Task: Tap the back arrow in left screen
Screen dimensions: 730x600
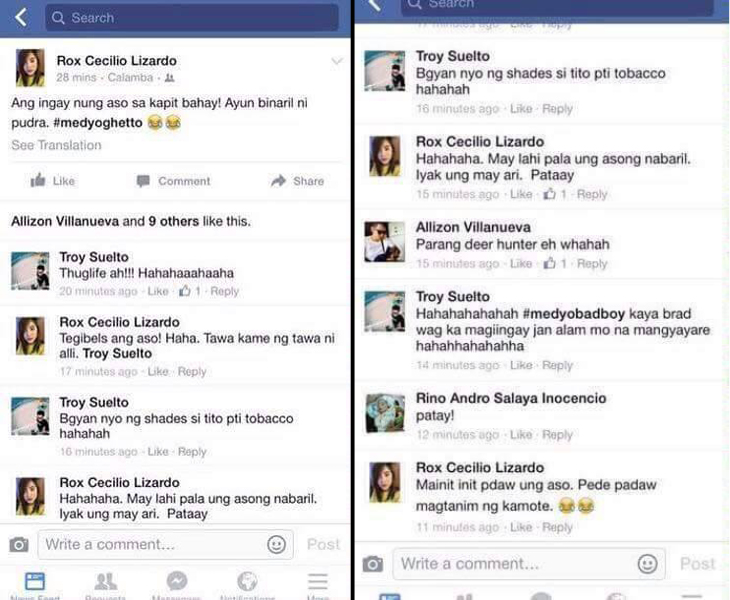Action: tap(21, 18)
